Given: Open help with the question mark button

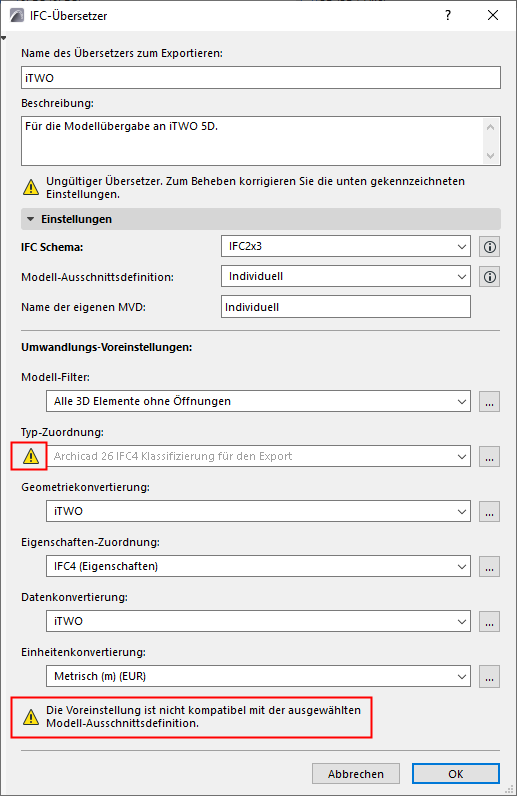Looking at the screenshot, I should pos(447,16).
